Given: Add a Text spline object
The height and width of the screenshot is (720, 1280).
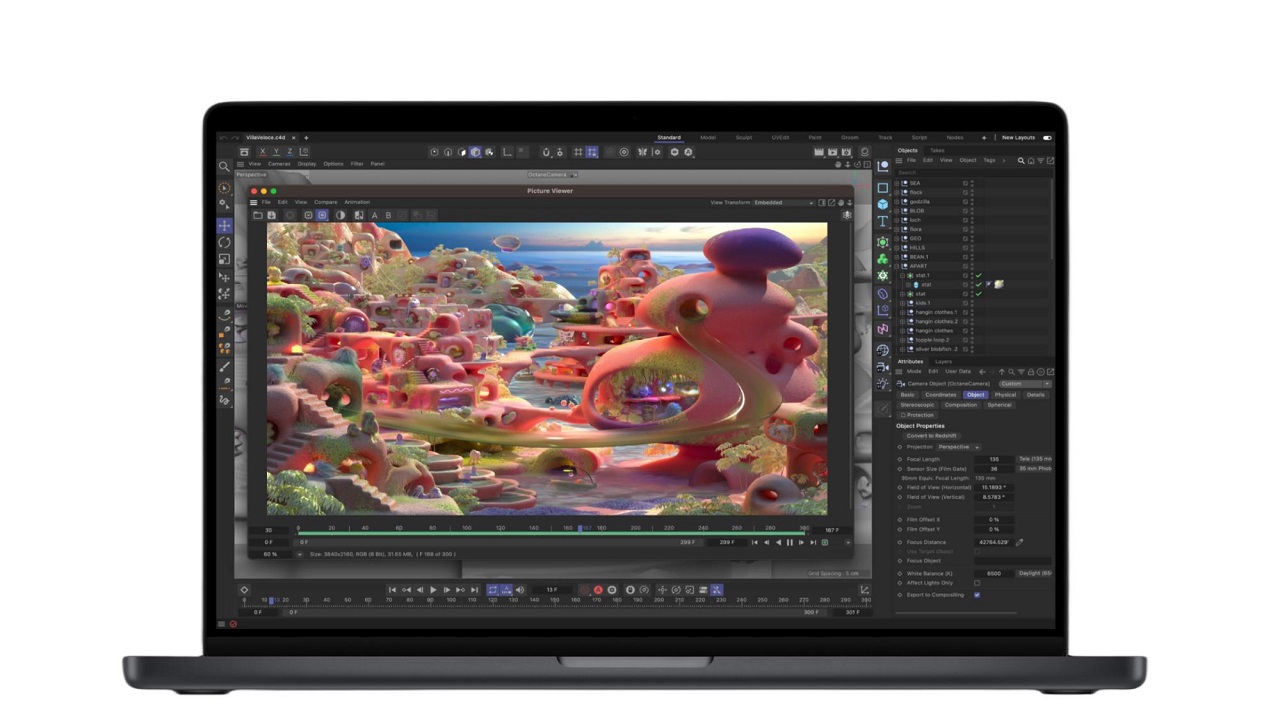Looking at the screenshot, I should 882,222.
